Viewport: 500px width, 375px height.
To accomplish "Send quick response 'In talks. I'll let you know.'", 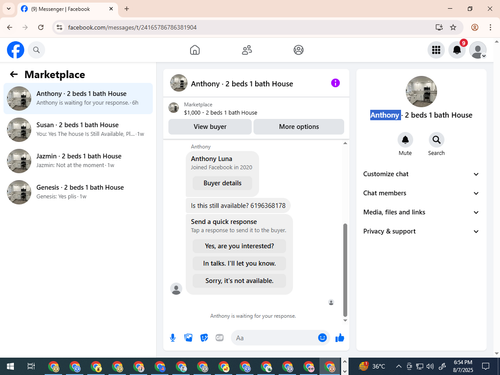I will tap(239, 263).
